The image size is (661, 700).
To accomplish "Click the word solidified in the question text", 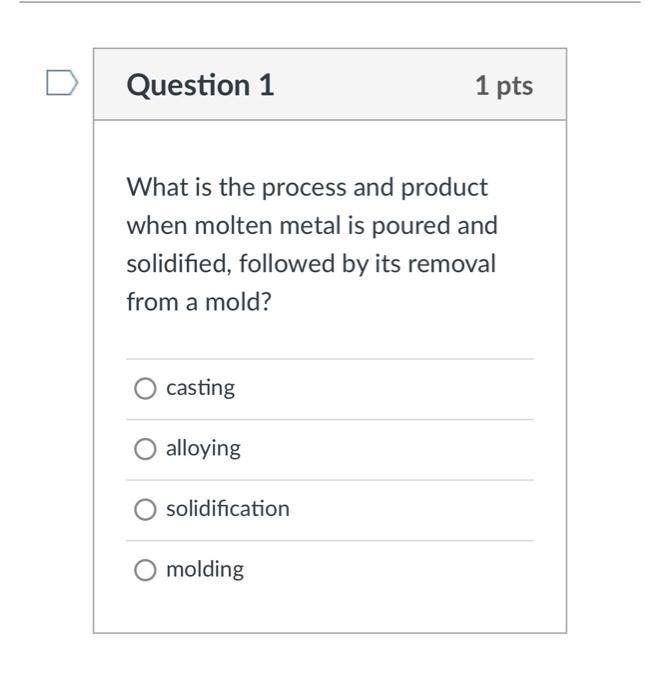I will pyautogui.click(x=179, y=264).
